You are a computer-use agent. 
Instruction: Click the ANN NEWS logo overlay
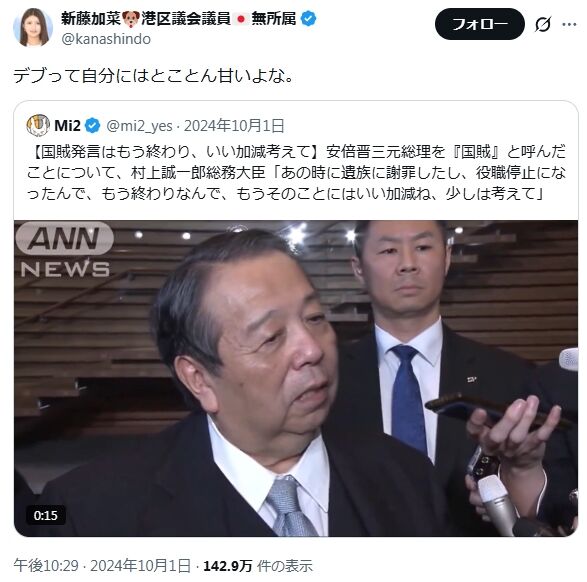[65, 250]
